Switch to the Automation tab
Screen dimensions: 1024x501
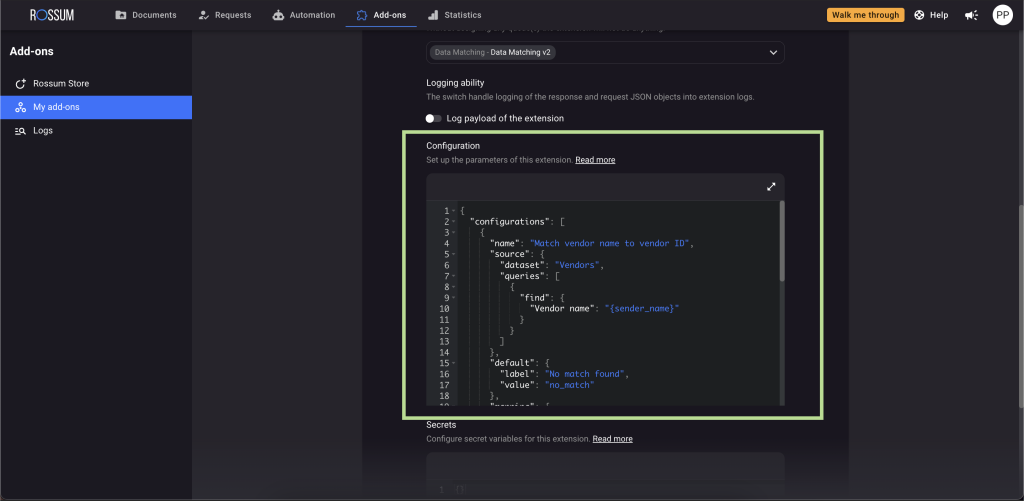pyautogui.click(x=304, y=15)
